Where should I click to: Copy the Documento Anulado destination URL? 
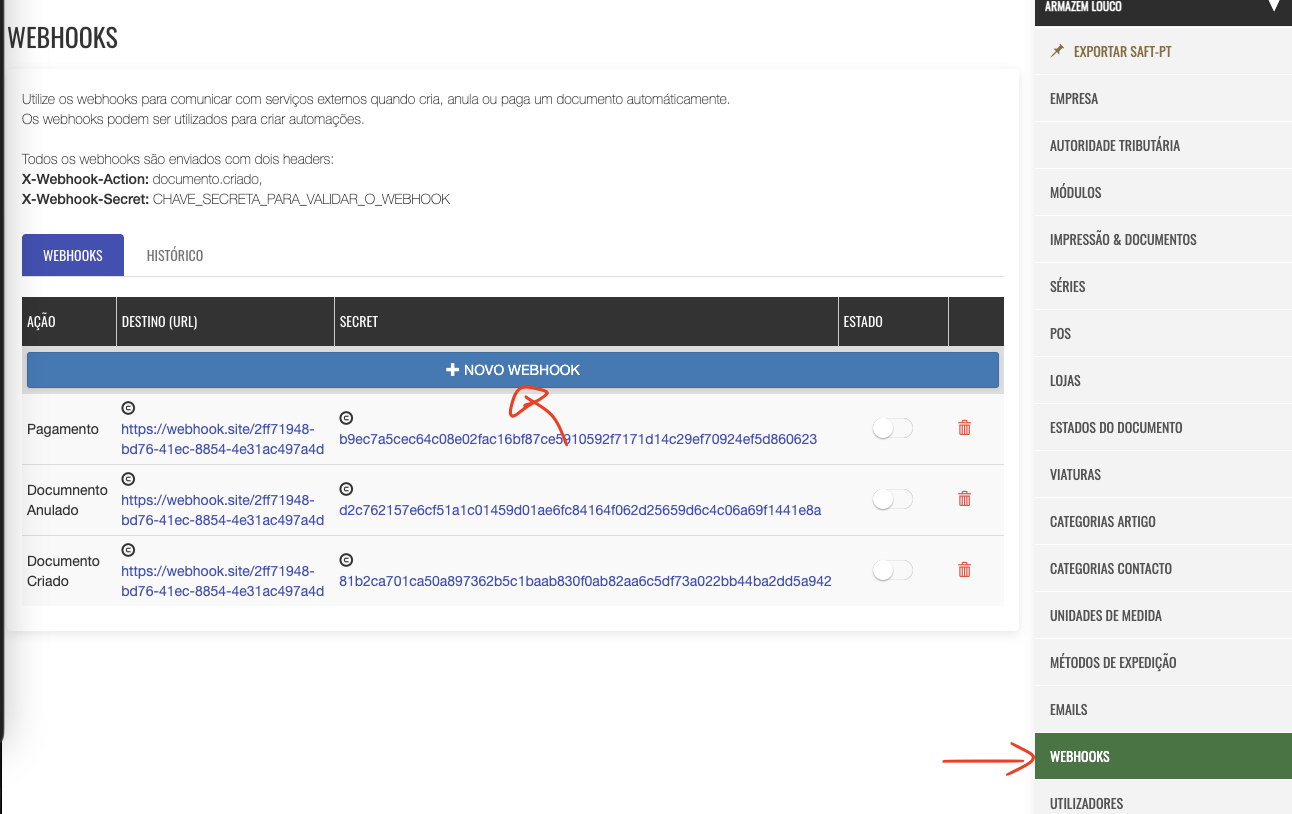[128, 479]
